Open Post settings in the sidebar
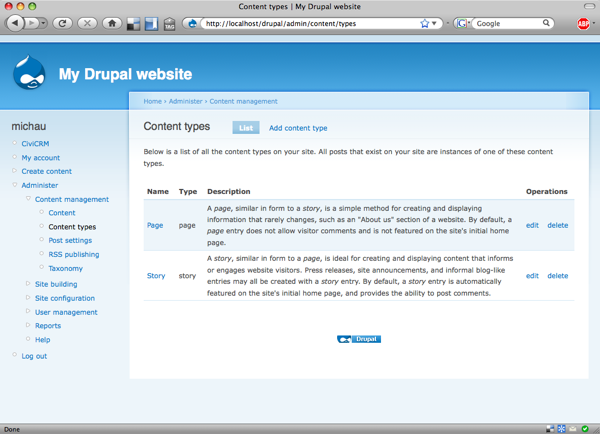This screenshot has width=600, height=434. point(70,240)
